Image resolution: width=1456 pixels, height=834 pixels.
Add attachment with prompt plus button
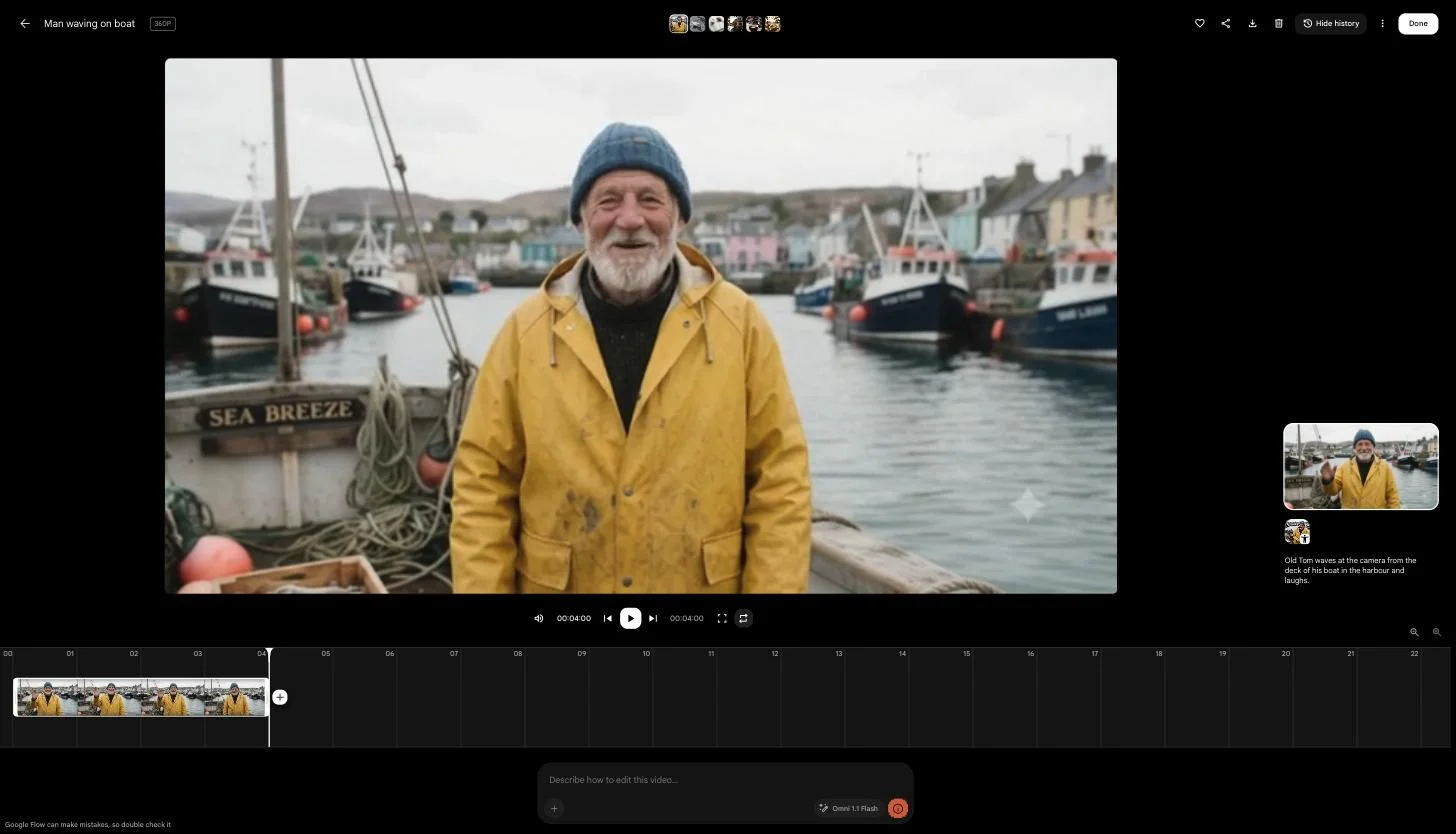click(x=554, y=808)
